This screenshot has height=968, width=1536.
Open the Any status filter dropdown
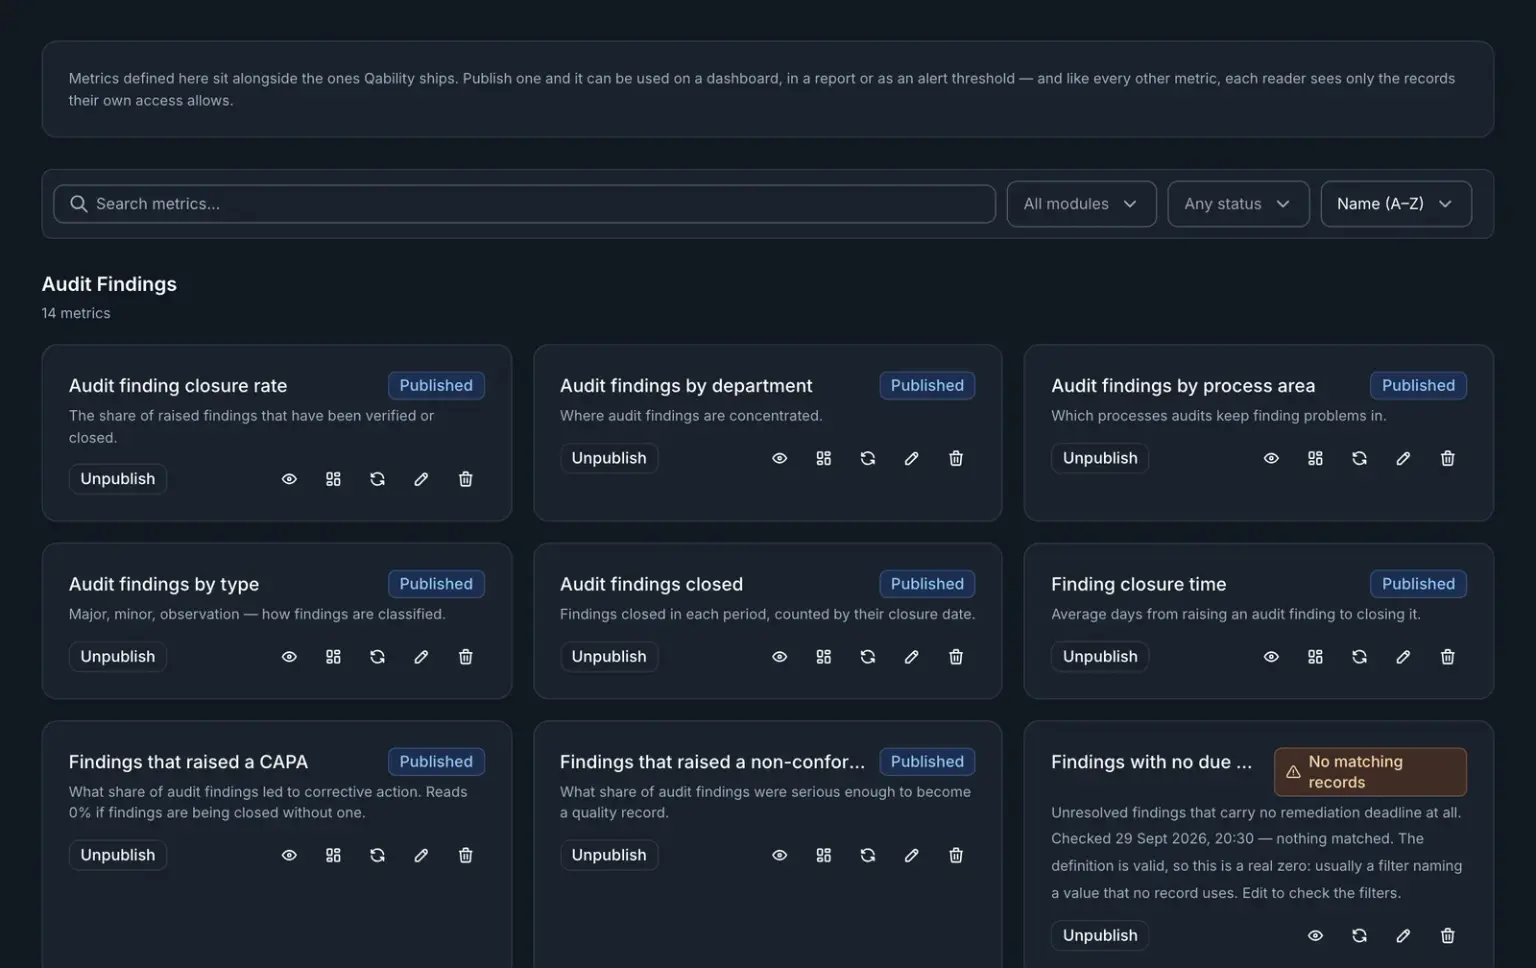1238,204
